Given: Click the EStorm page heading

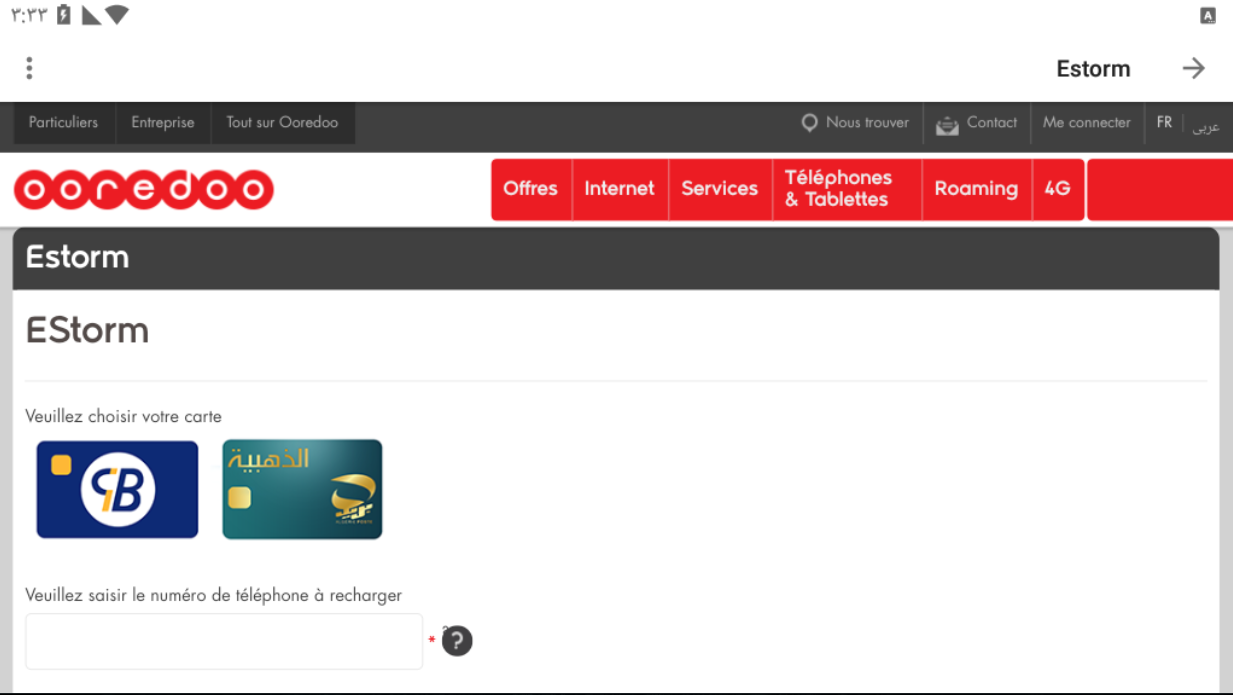Looking at the screenshot, I should pyautogui.click(x=87, y=330).
